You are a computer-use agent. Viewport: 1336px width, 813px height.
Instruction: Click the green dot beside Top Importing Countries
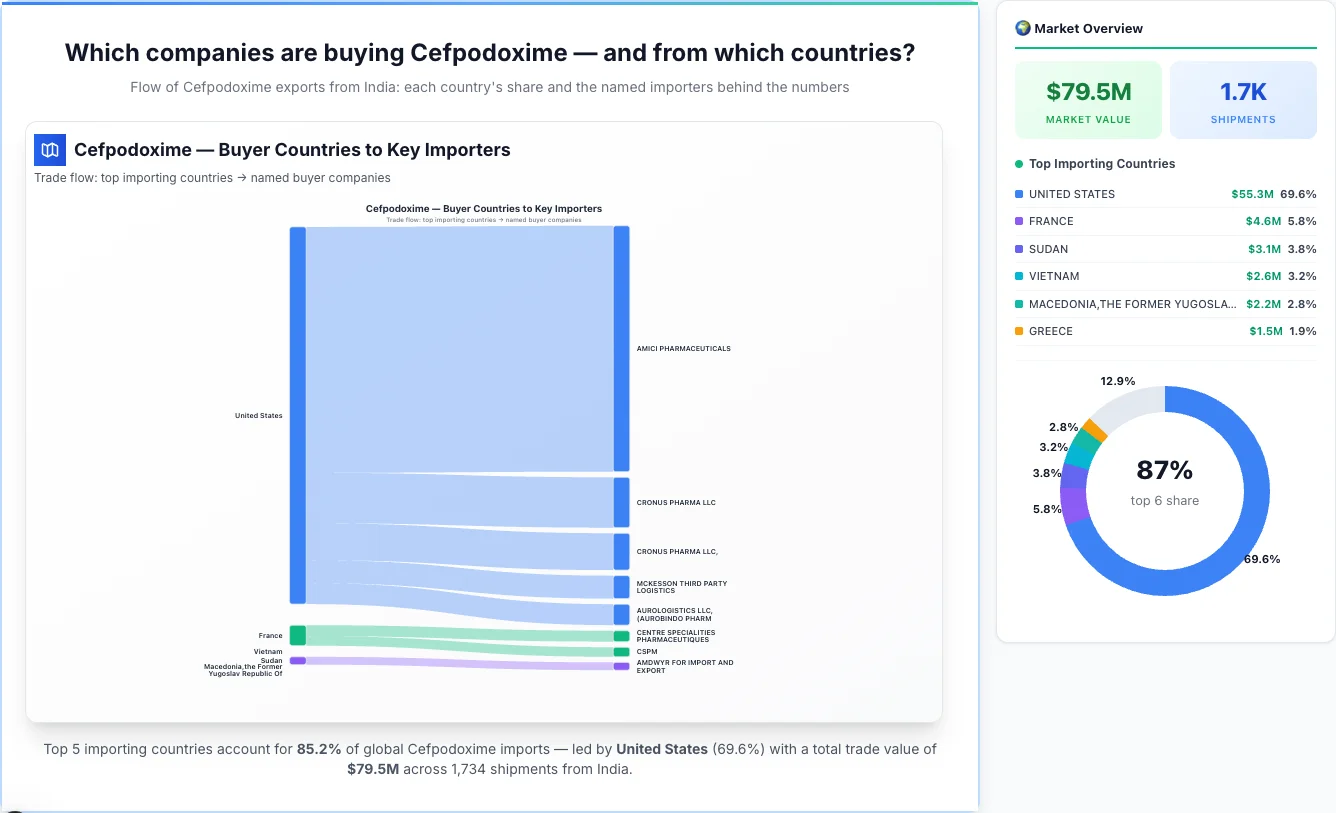(1017, 164)
